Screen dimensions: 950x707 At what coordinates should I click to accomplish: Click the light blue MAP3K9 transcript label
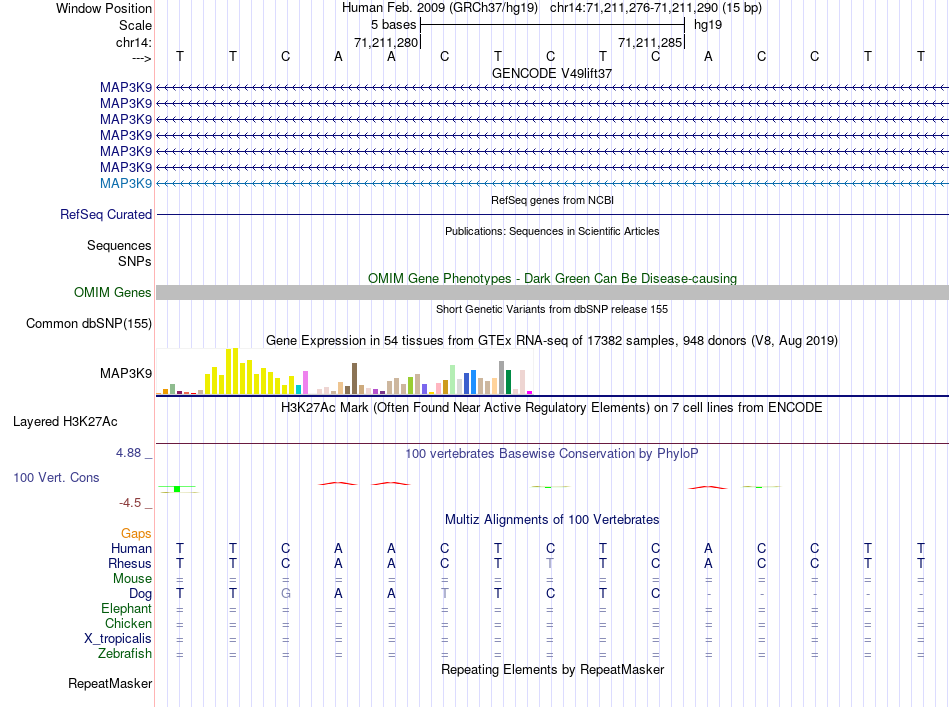pos(126,183)
